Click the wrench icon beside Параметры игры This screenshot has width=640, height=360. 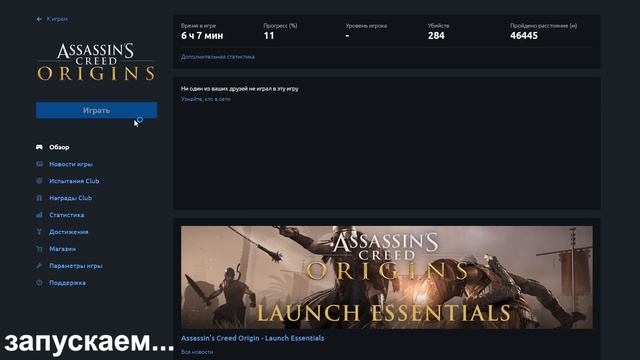point(39,266)
